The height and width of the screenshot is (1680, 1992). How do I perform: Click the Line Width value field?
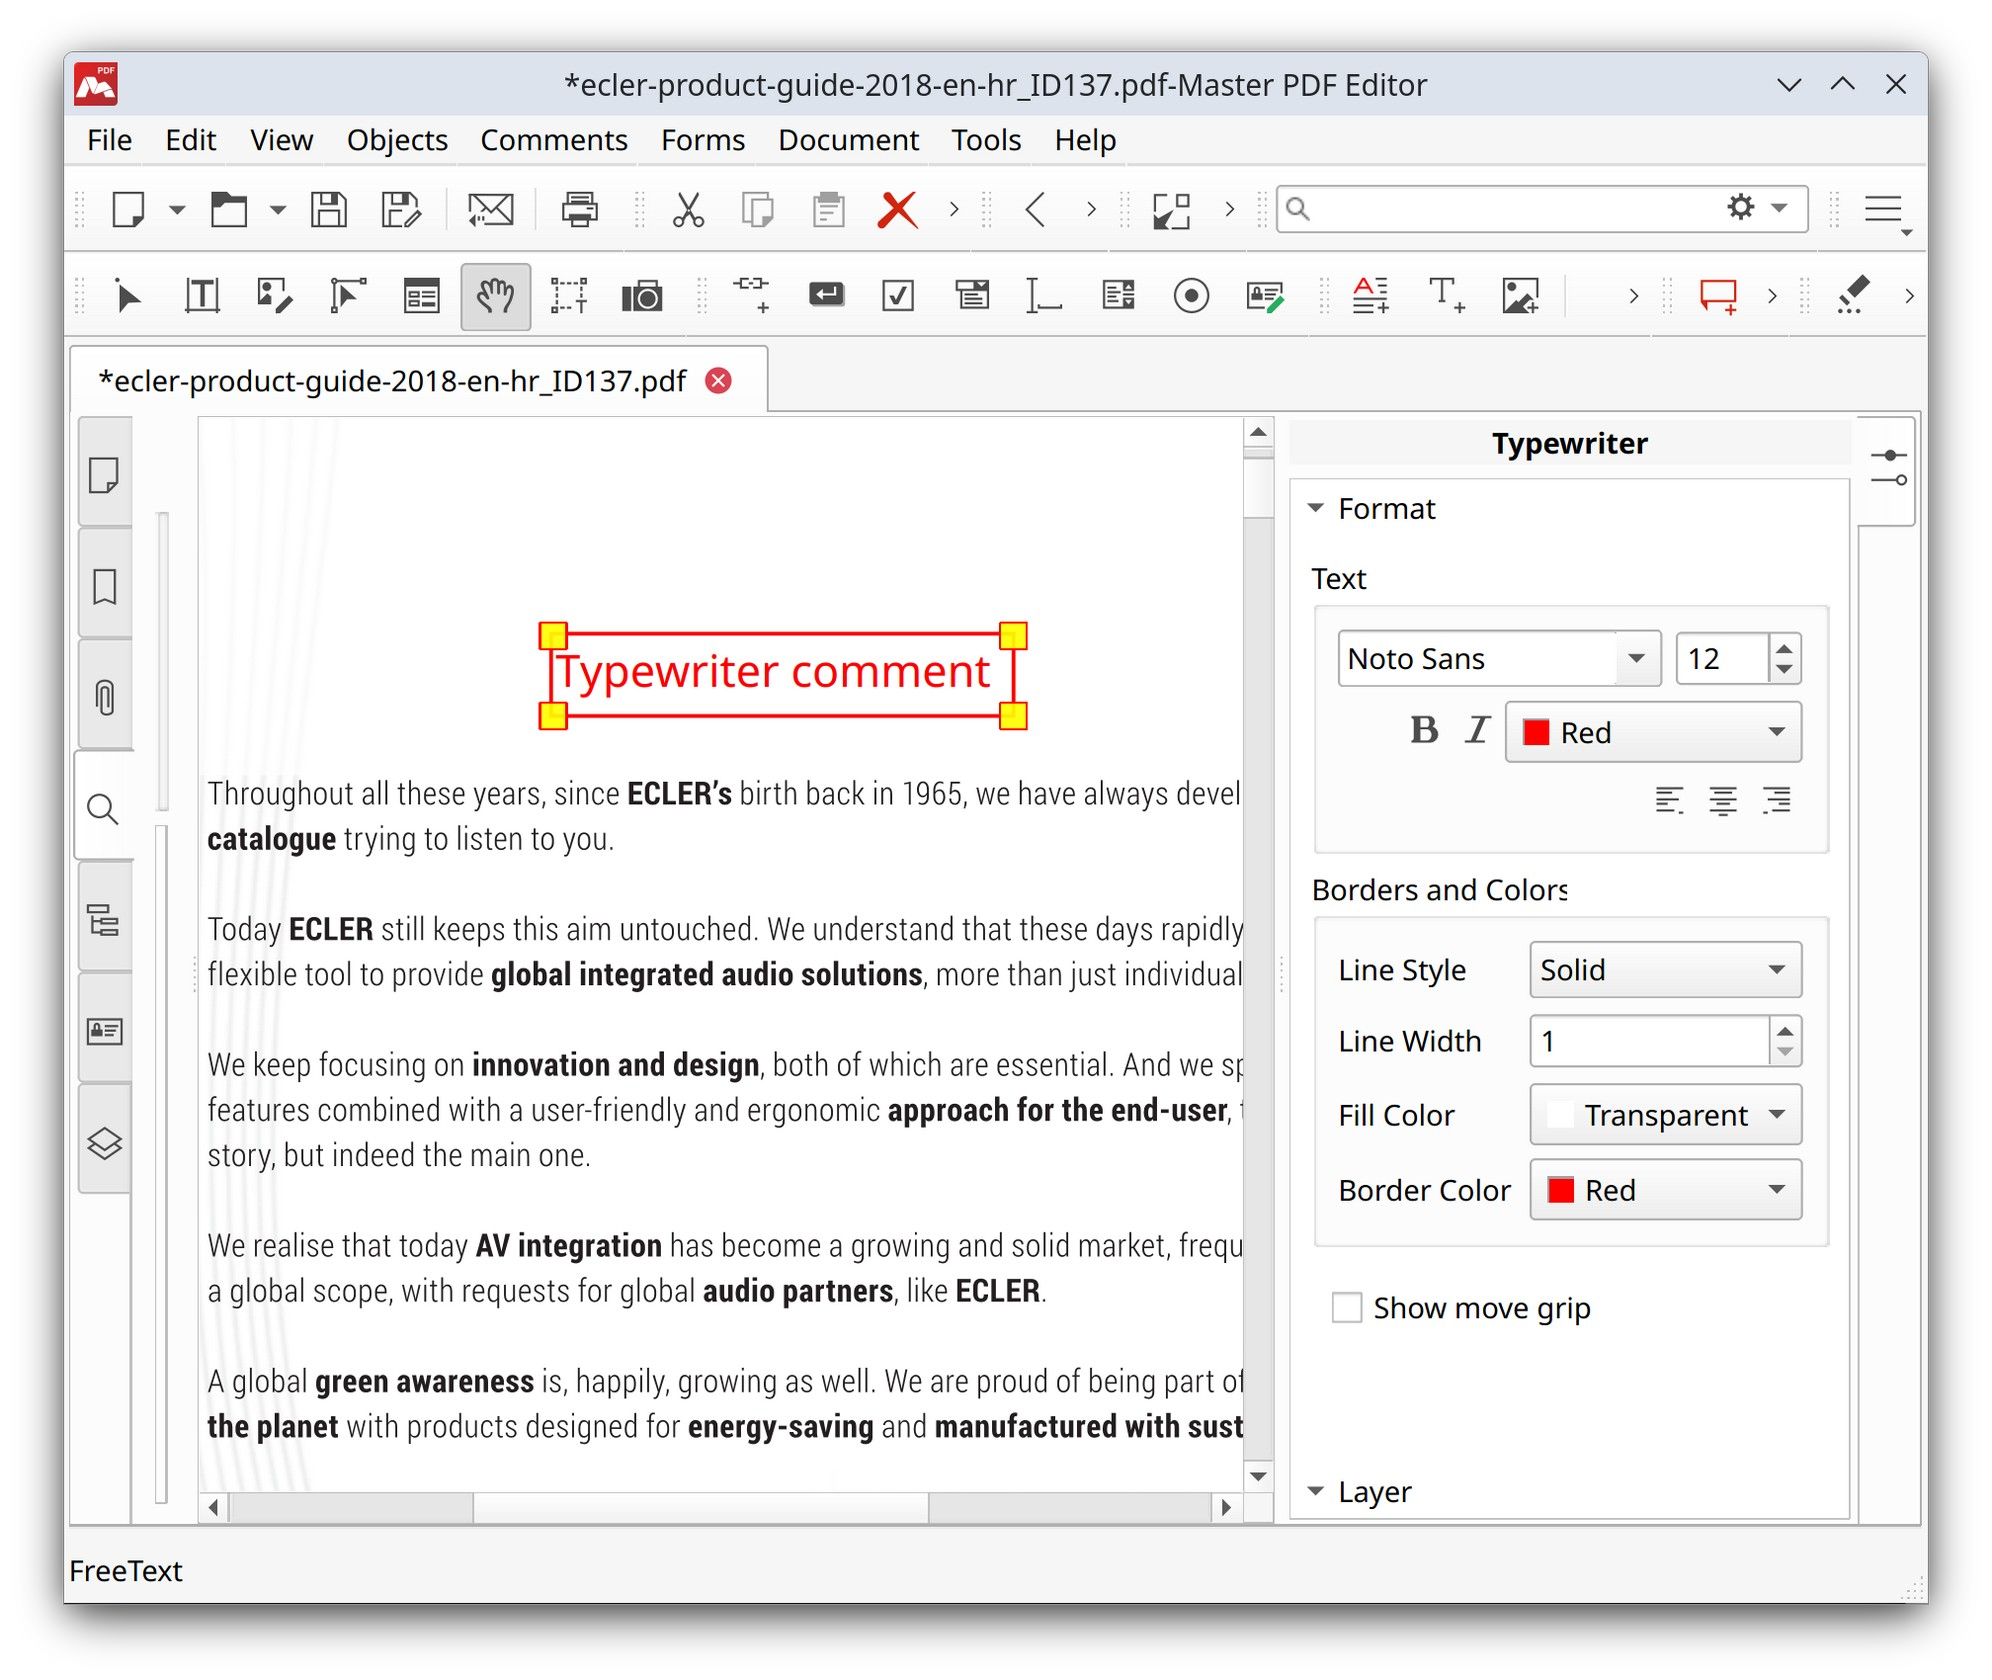tap(1649, 1041)
